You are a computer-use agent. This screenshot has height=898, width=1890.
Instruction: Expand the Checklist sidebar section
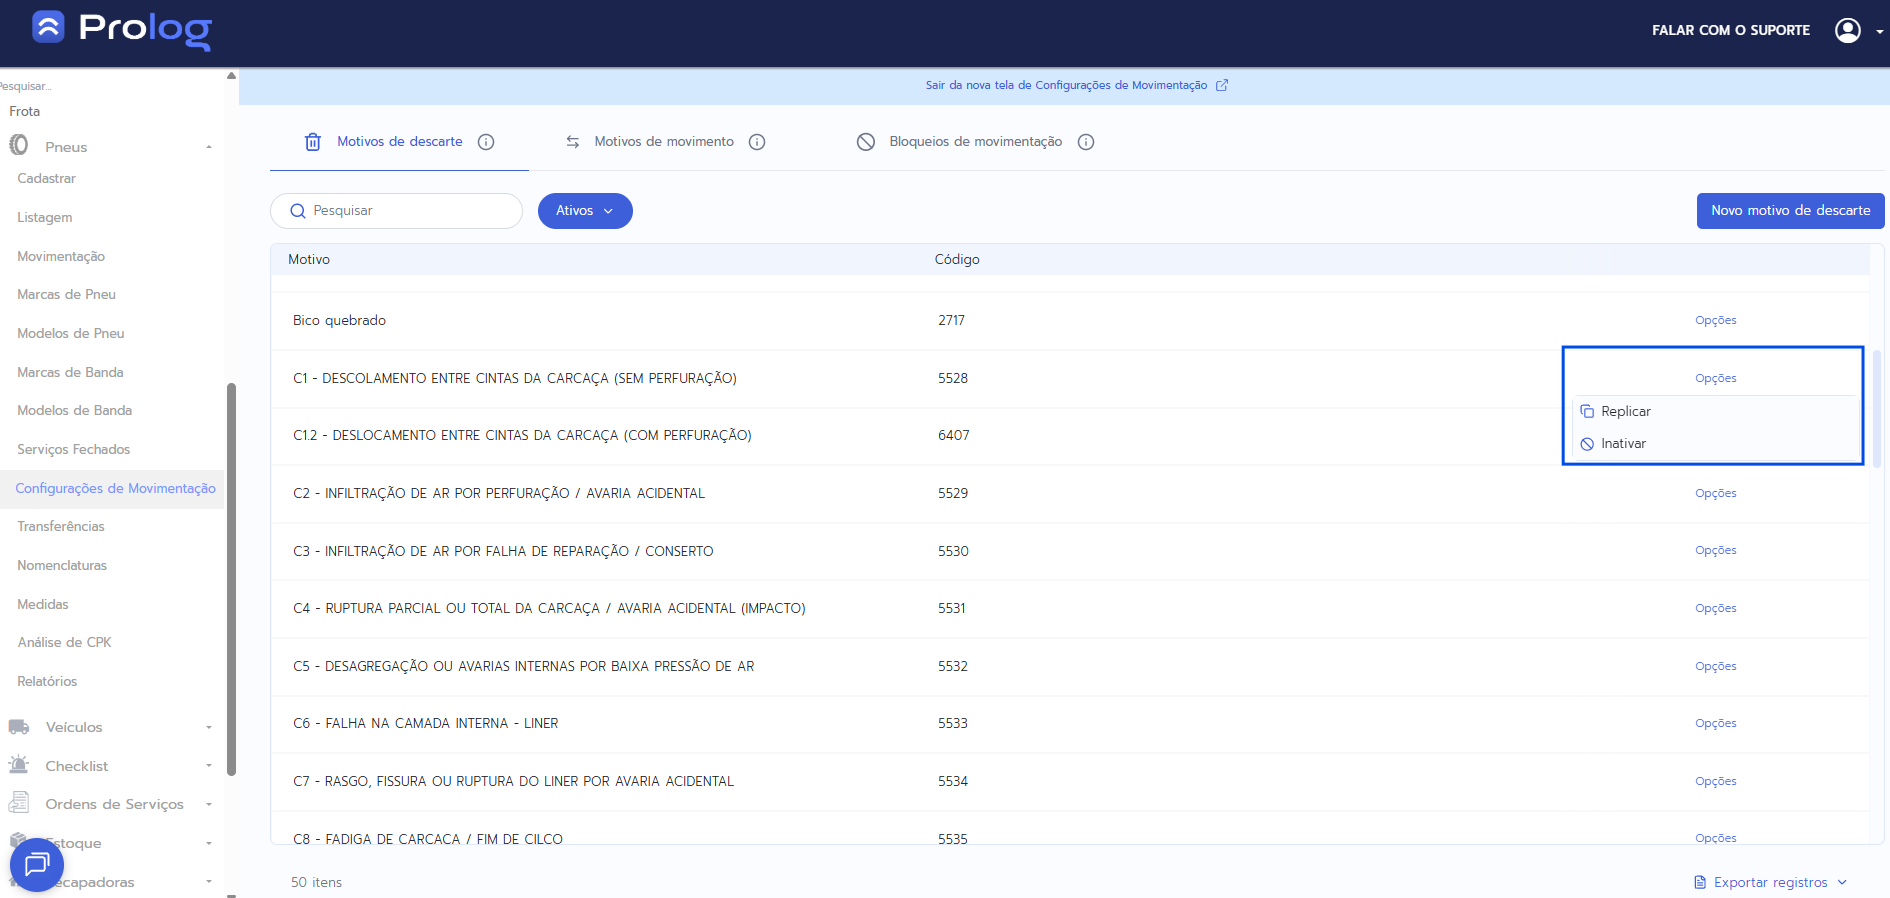(x=209, y=766)
